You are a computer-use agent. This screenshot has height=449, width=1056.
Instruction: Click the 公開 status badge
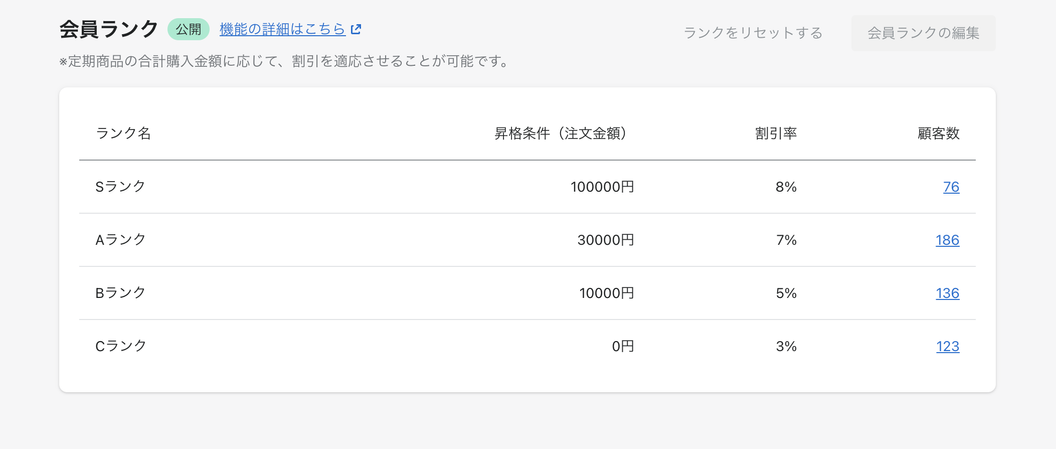pyautogui.click(x=188, y=30)
